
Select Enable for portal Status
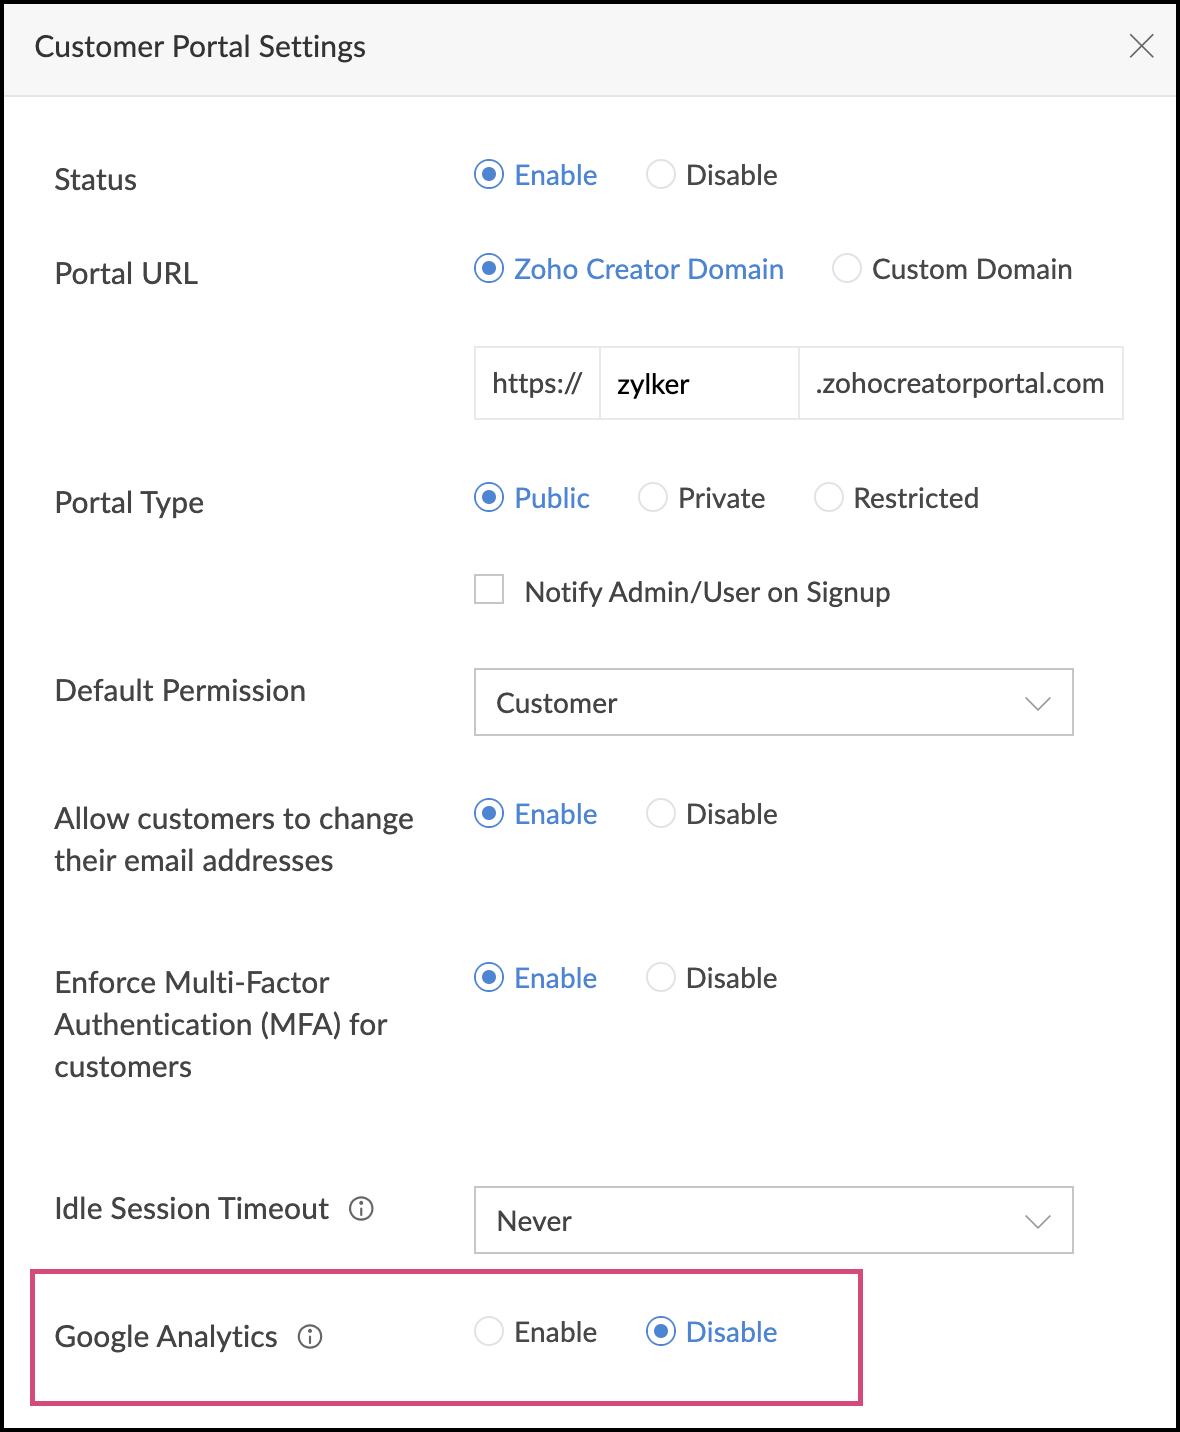point(489,175)
